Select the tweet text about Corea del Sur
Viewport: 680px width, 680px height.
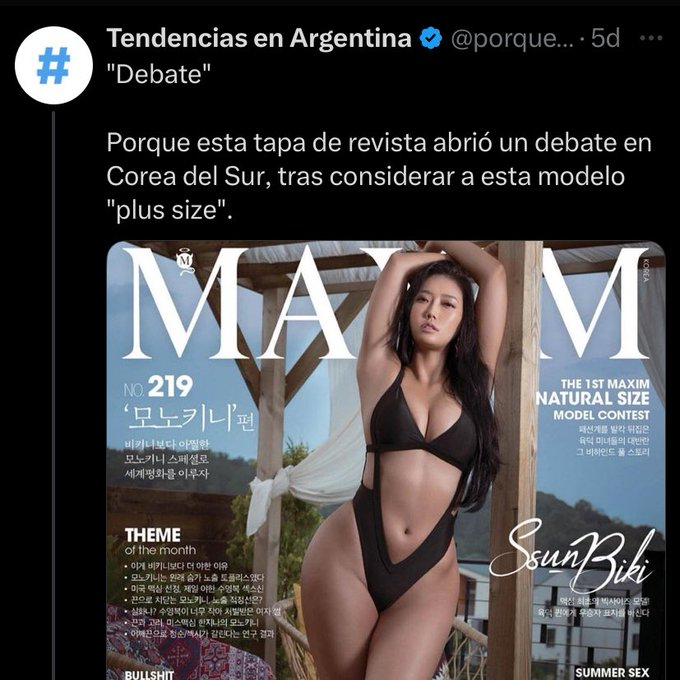coord(379,177)
